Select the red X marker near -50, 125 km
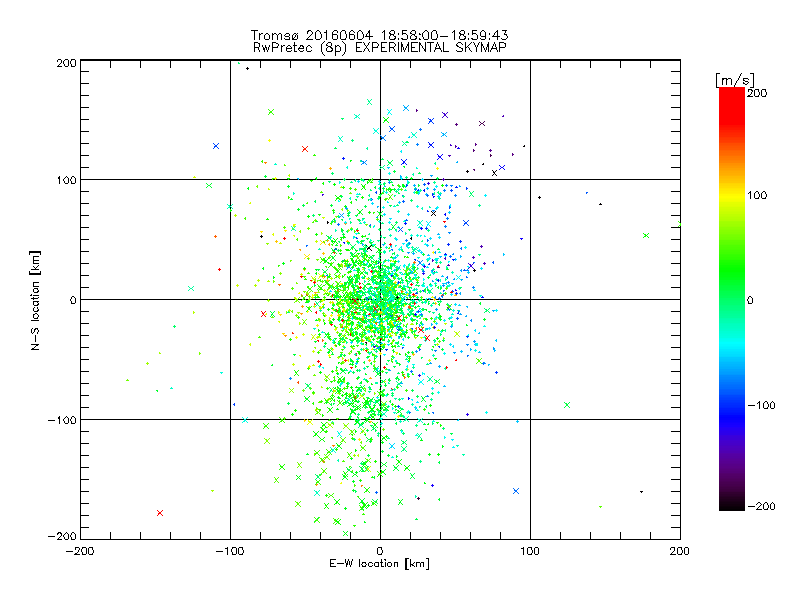 click(305, 149)
